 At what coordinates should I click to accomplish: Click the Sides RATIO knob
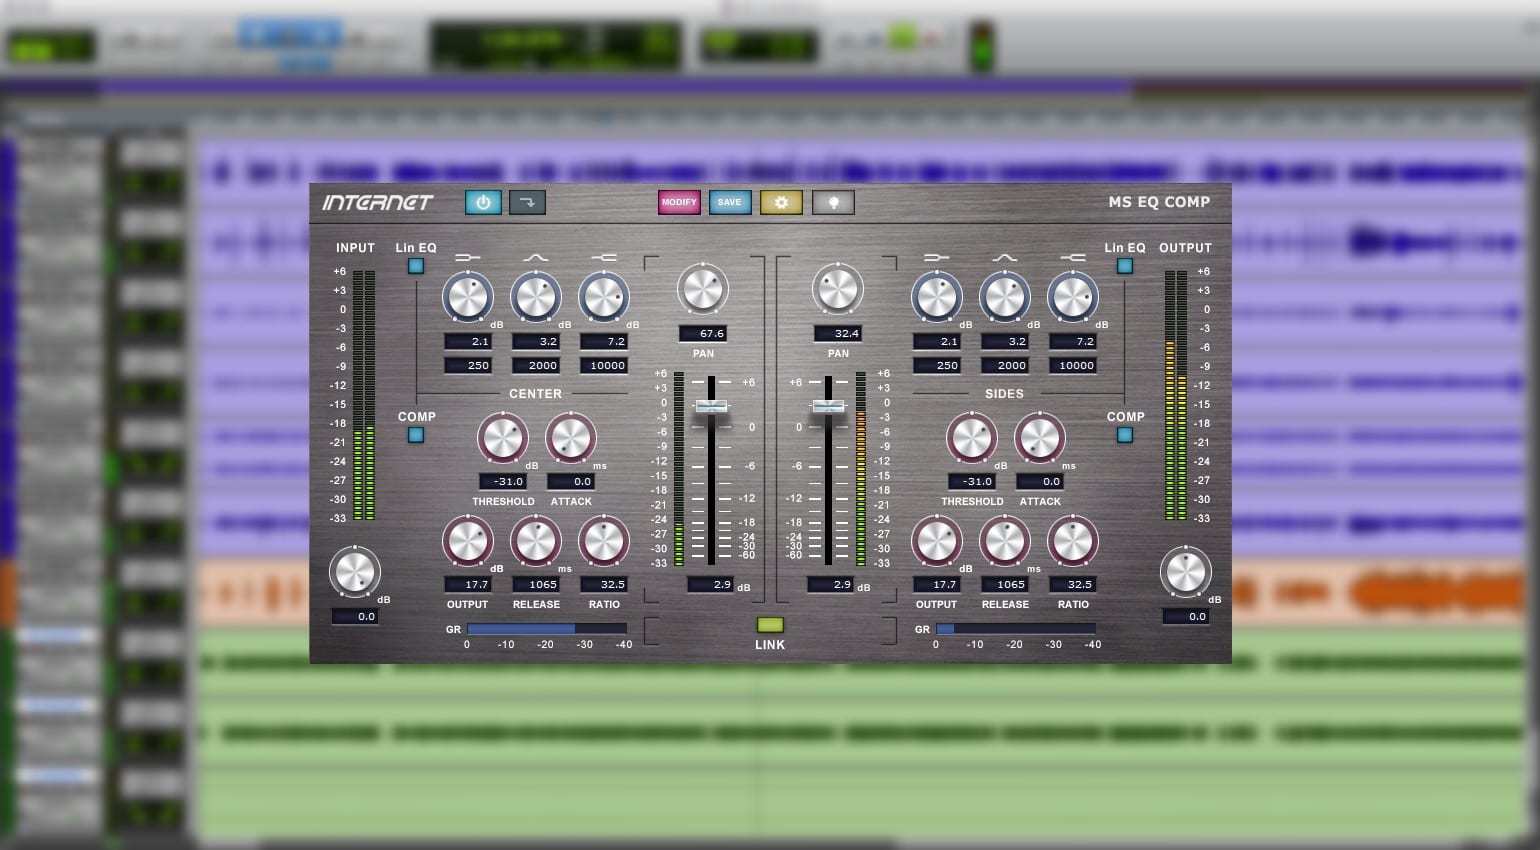(x=1073, y=541)
